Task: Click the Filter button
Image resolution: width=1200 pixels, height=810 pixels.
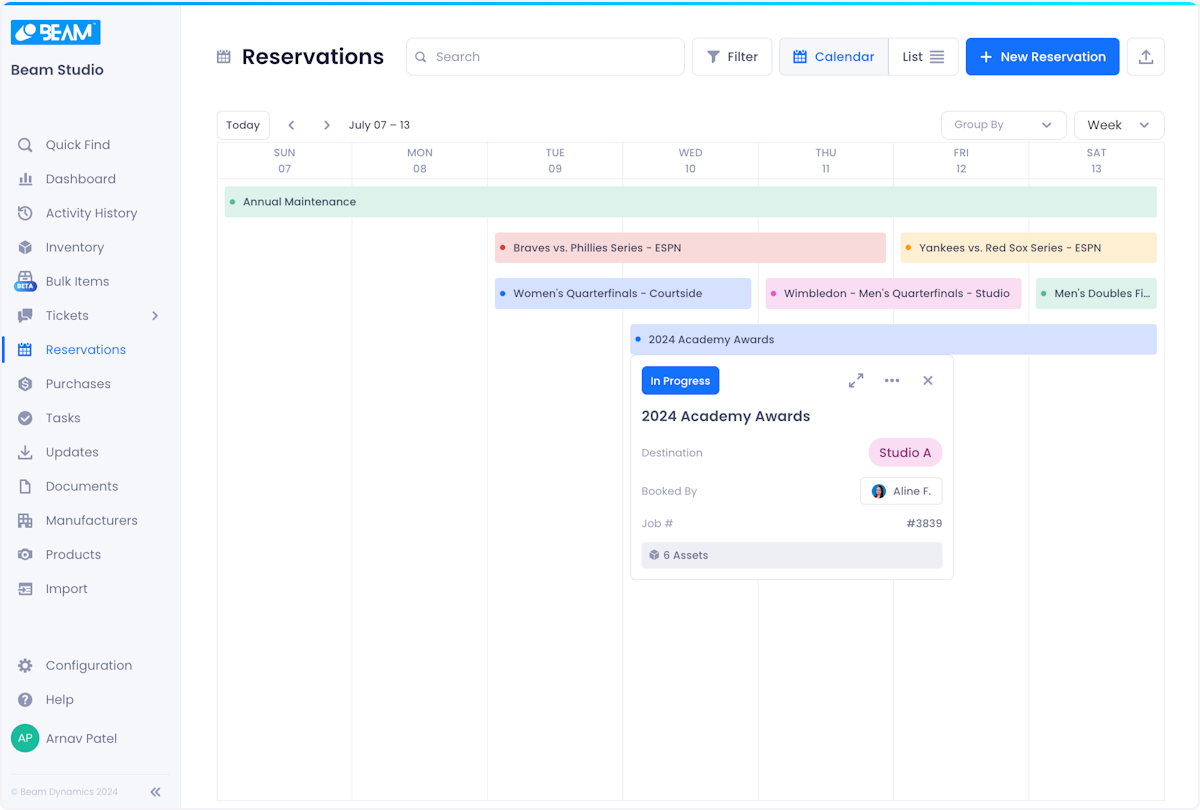Action: [732, 57]
